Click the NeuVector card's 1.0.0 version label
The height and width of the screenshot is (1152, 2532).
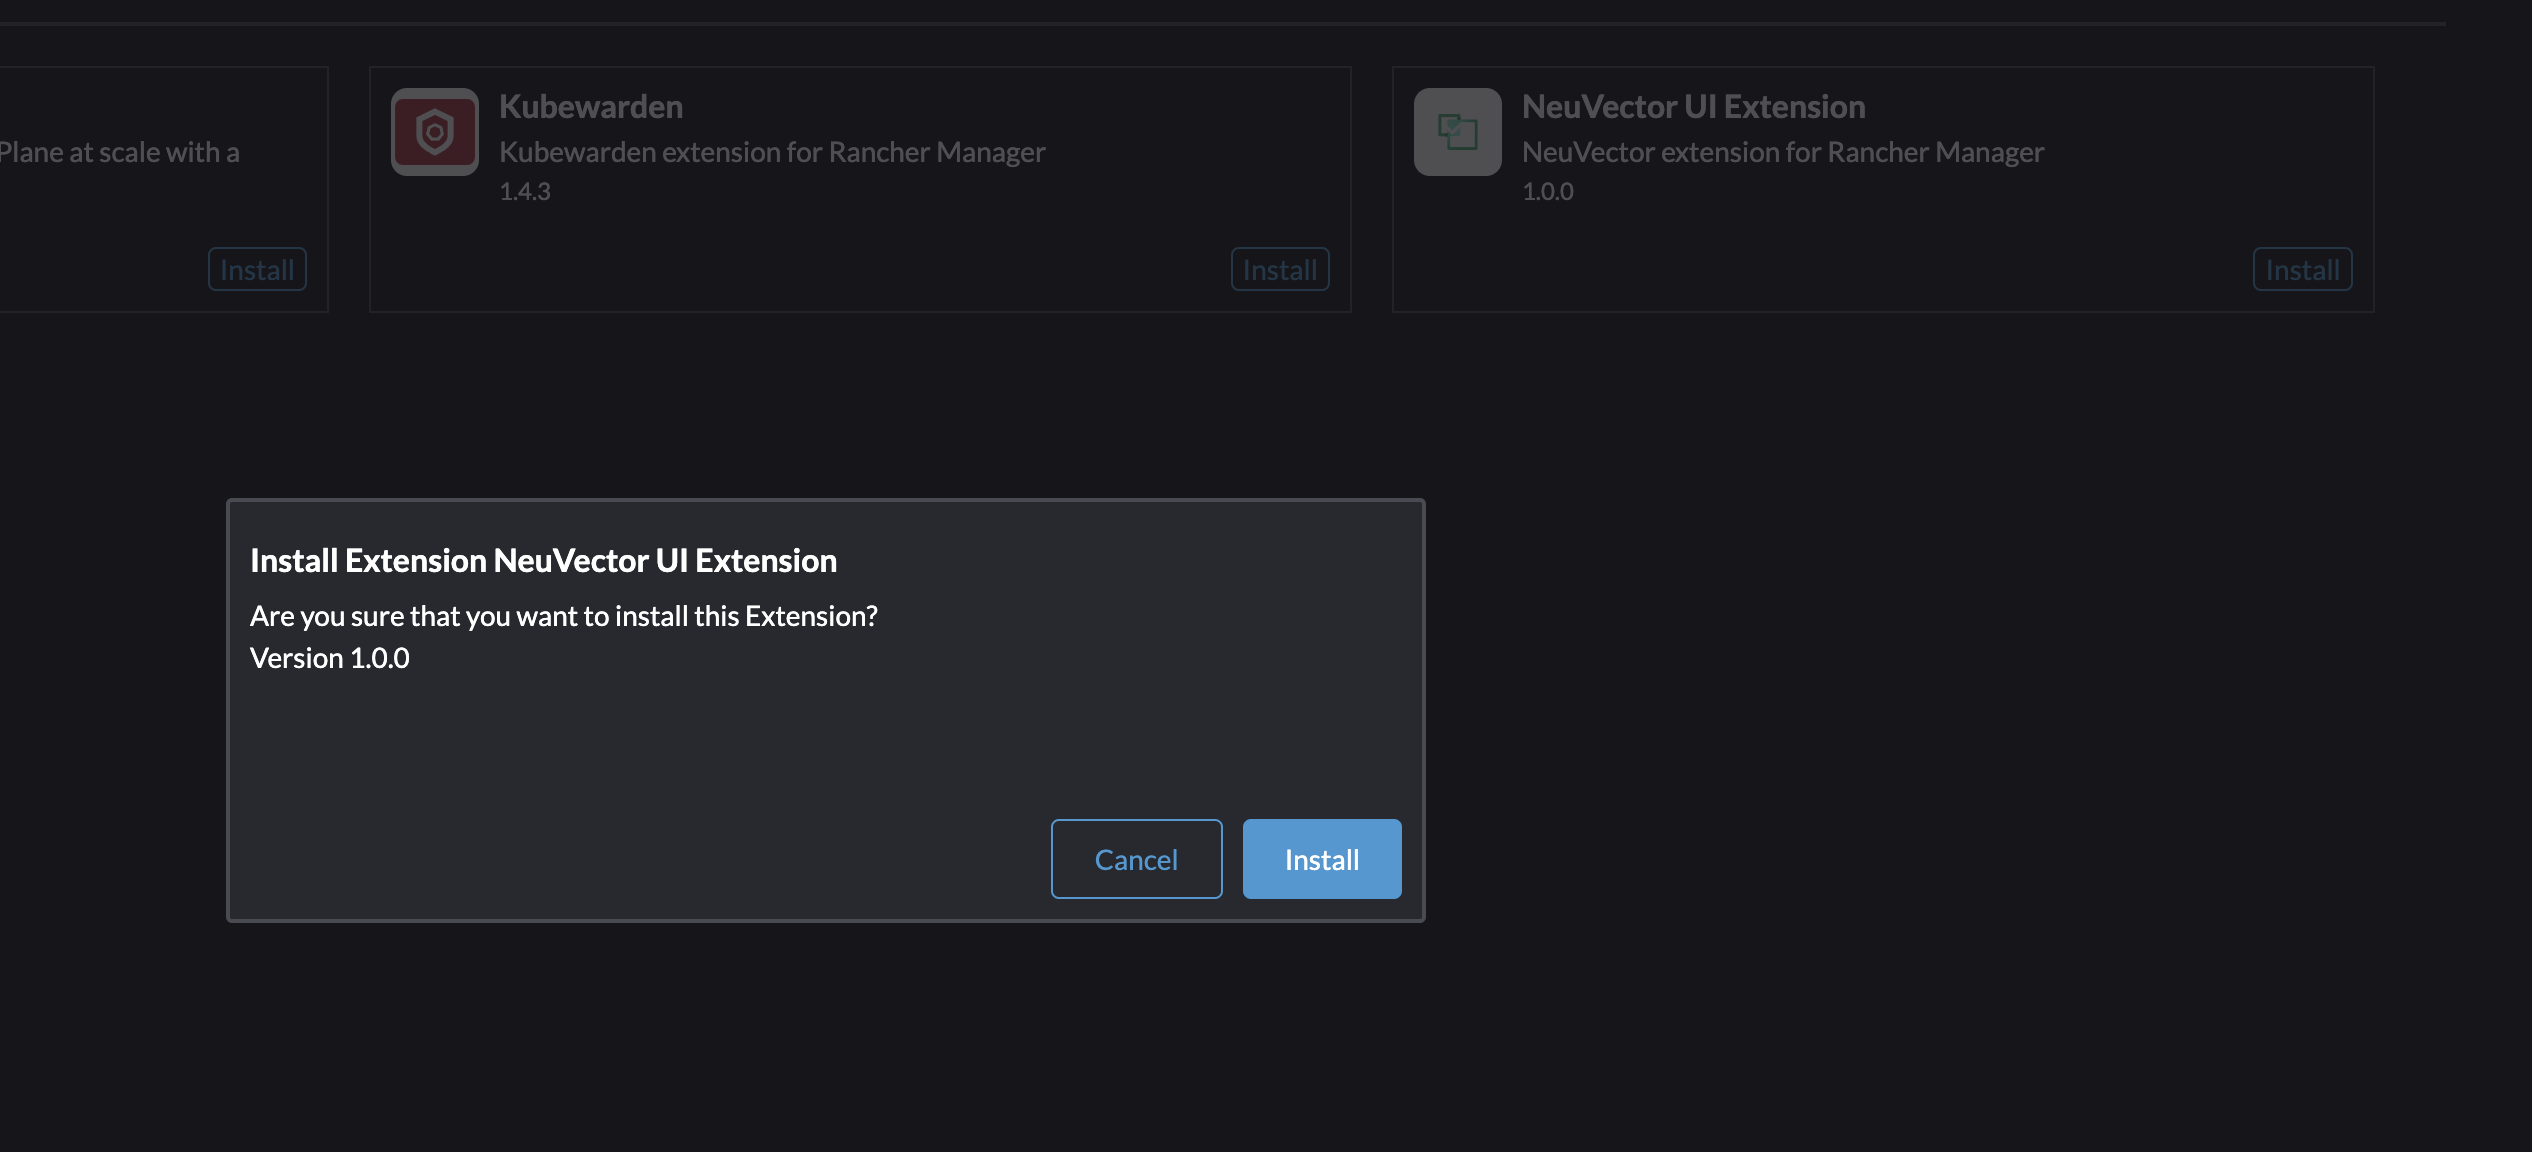[x=1547, y=191]
